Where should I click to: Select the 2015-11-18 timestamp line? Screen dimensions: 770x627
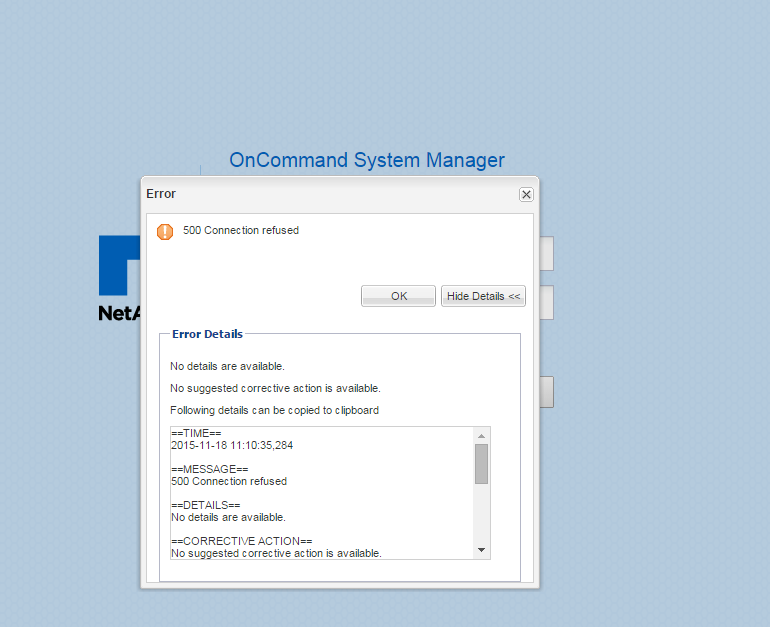coord(232,446)
